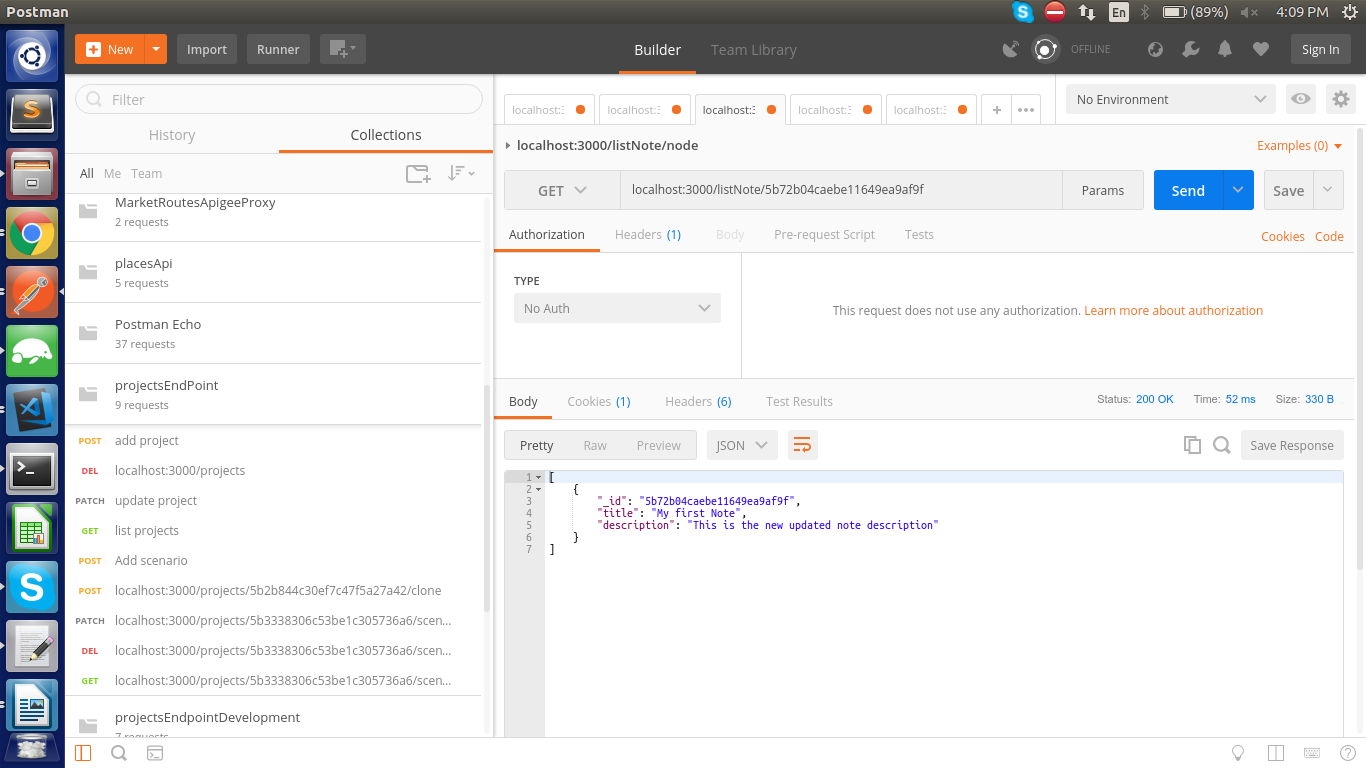Launch Google Chrome from dock
This screenshot has height=768, width=1366.
tap(32, 234)
